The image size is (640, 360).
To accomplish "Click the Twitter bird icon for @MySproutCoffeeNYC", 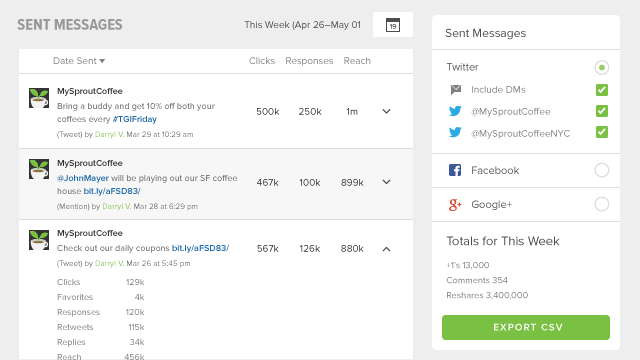I will [455, 133].
